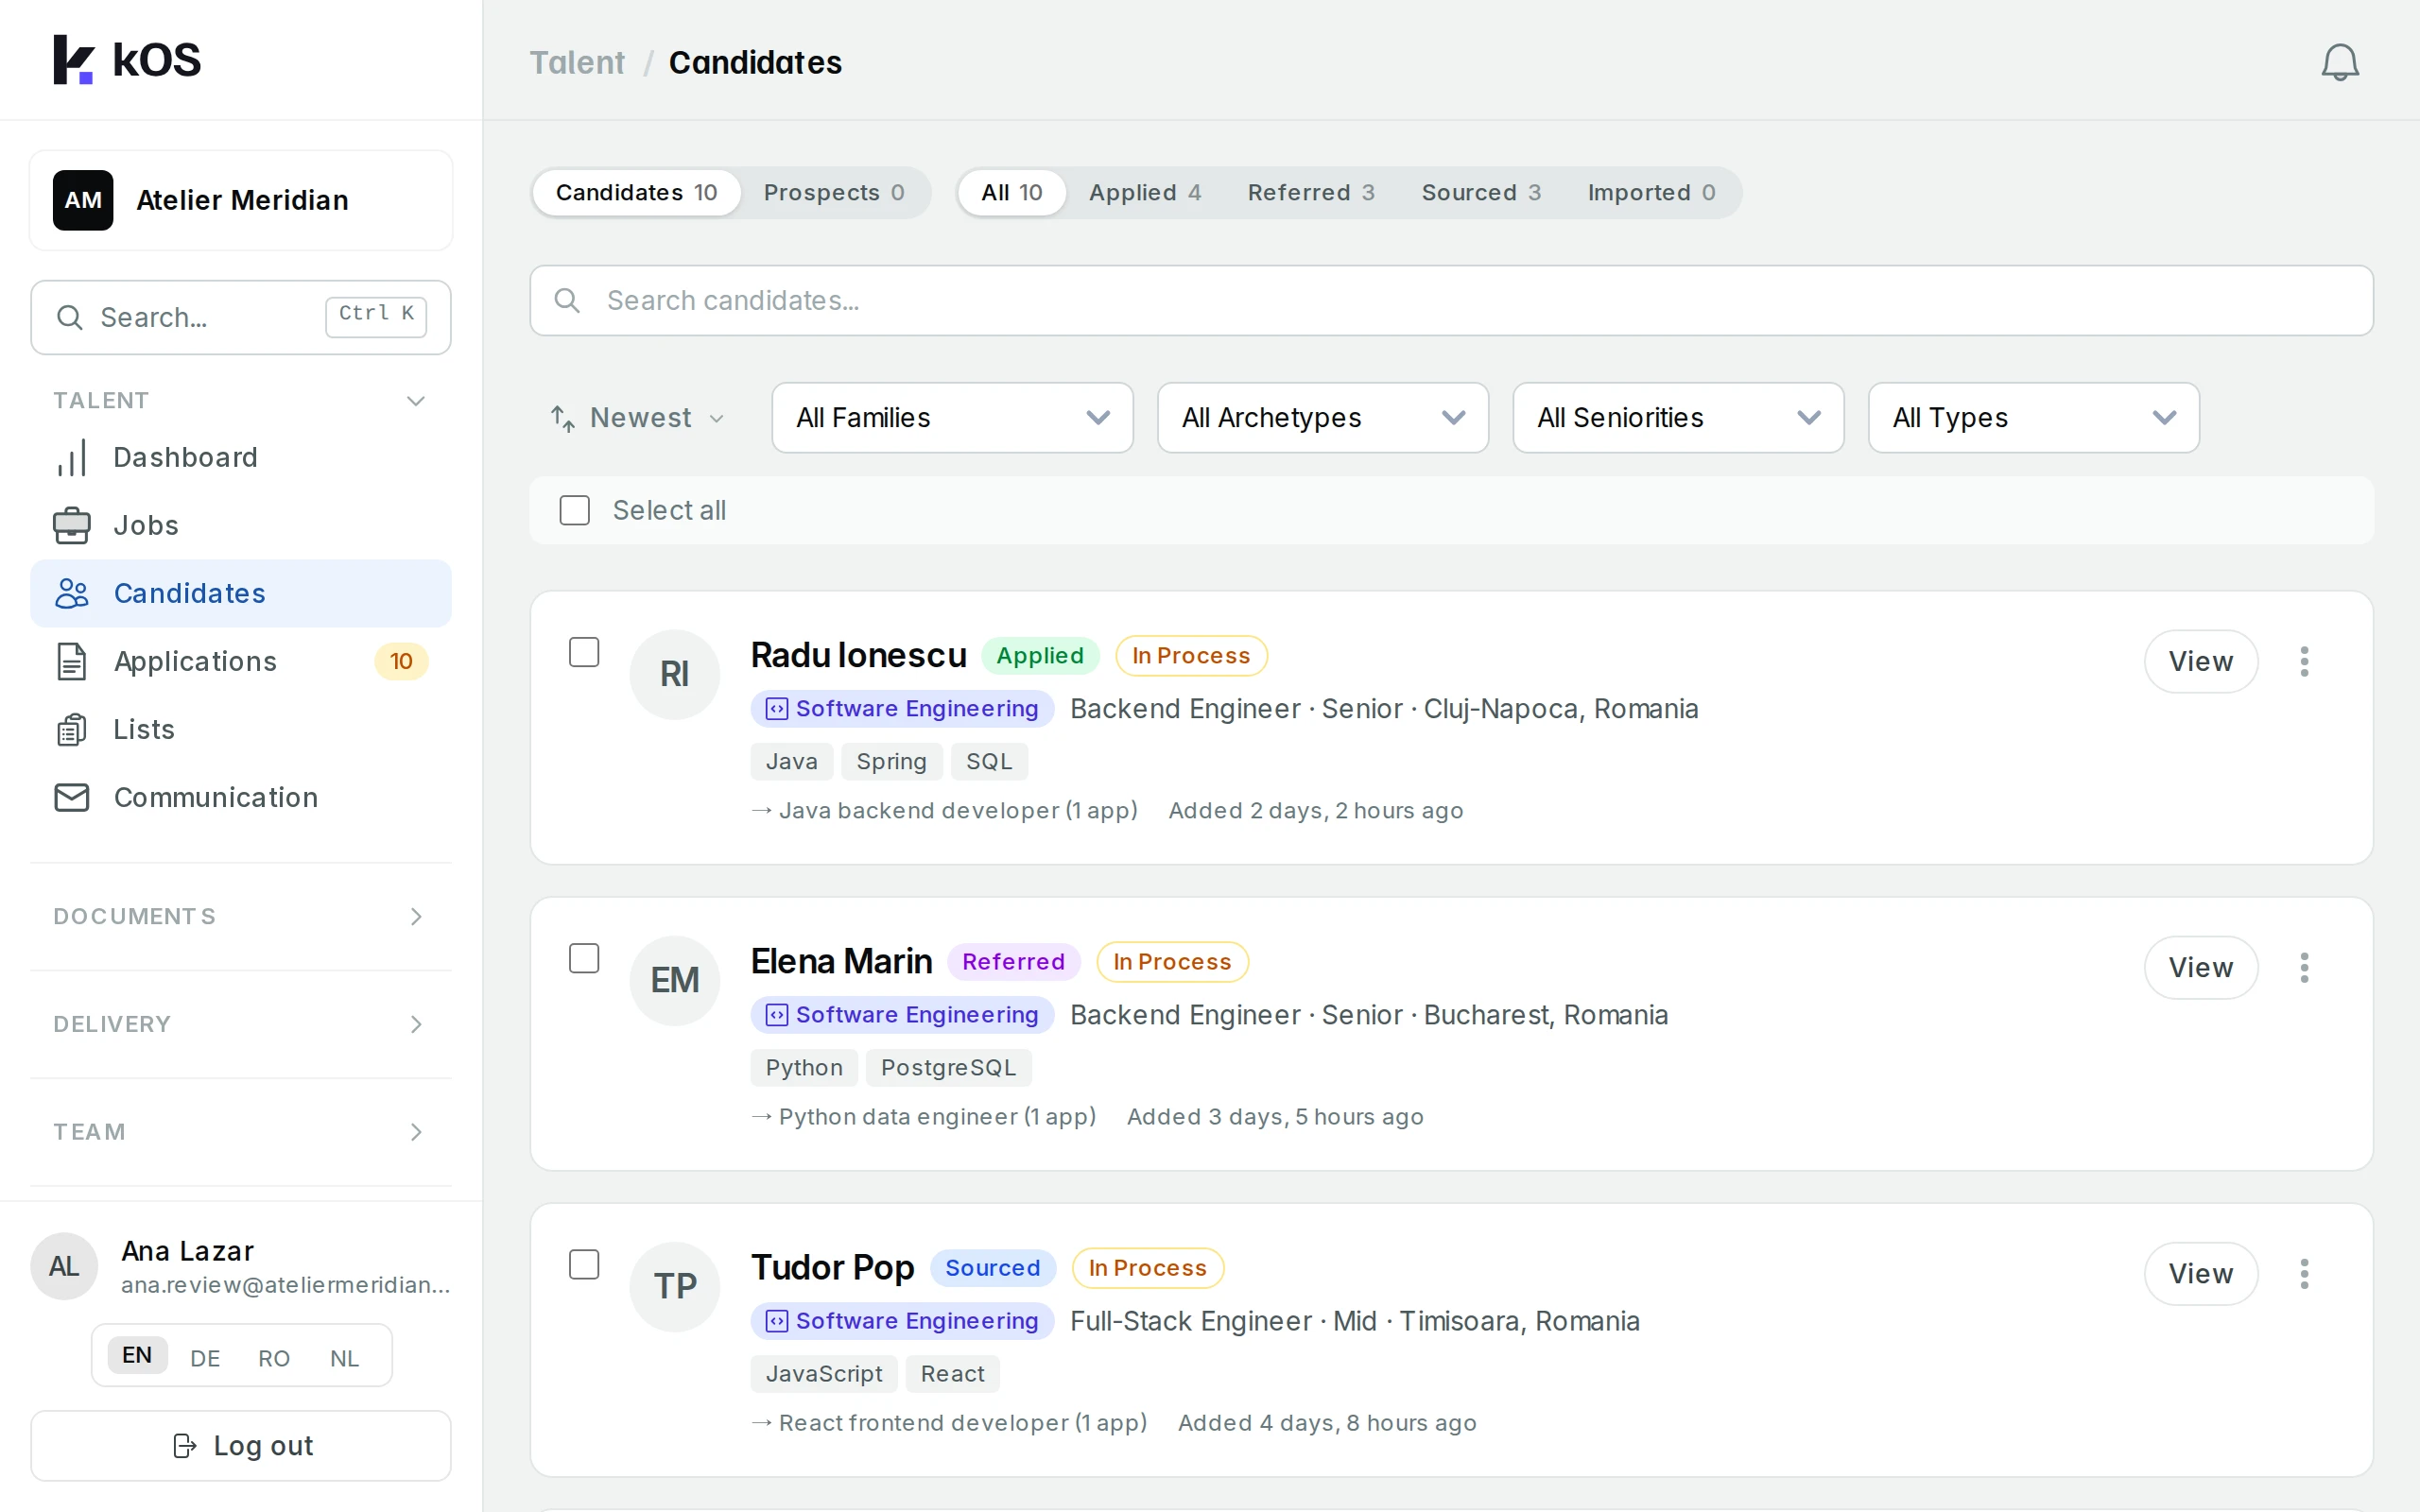Image resolution: width=2420 pixels, height=1512 pixels.
Task: Click the Talent breadcrumb link
Action: 577,62
